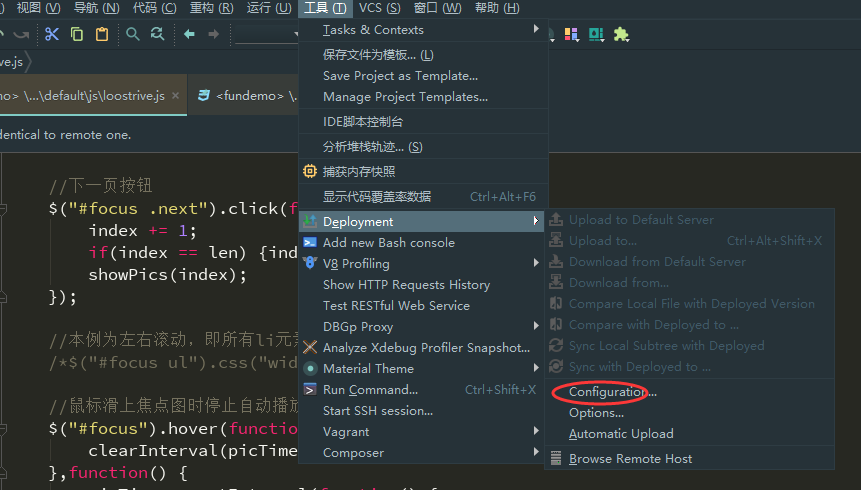Click the colorful grid toolbar icon
The image size is (861, 490).
coord(572,35)
